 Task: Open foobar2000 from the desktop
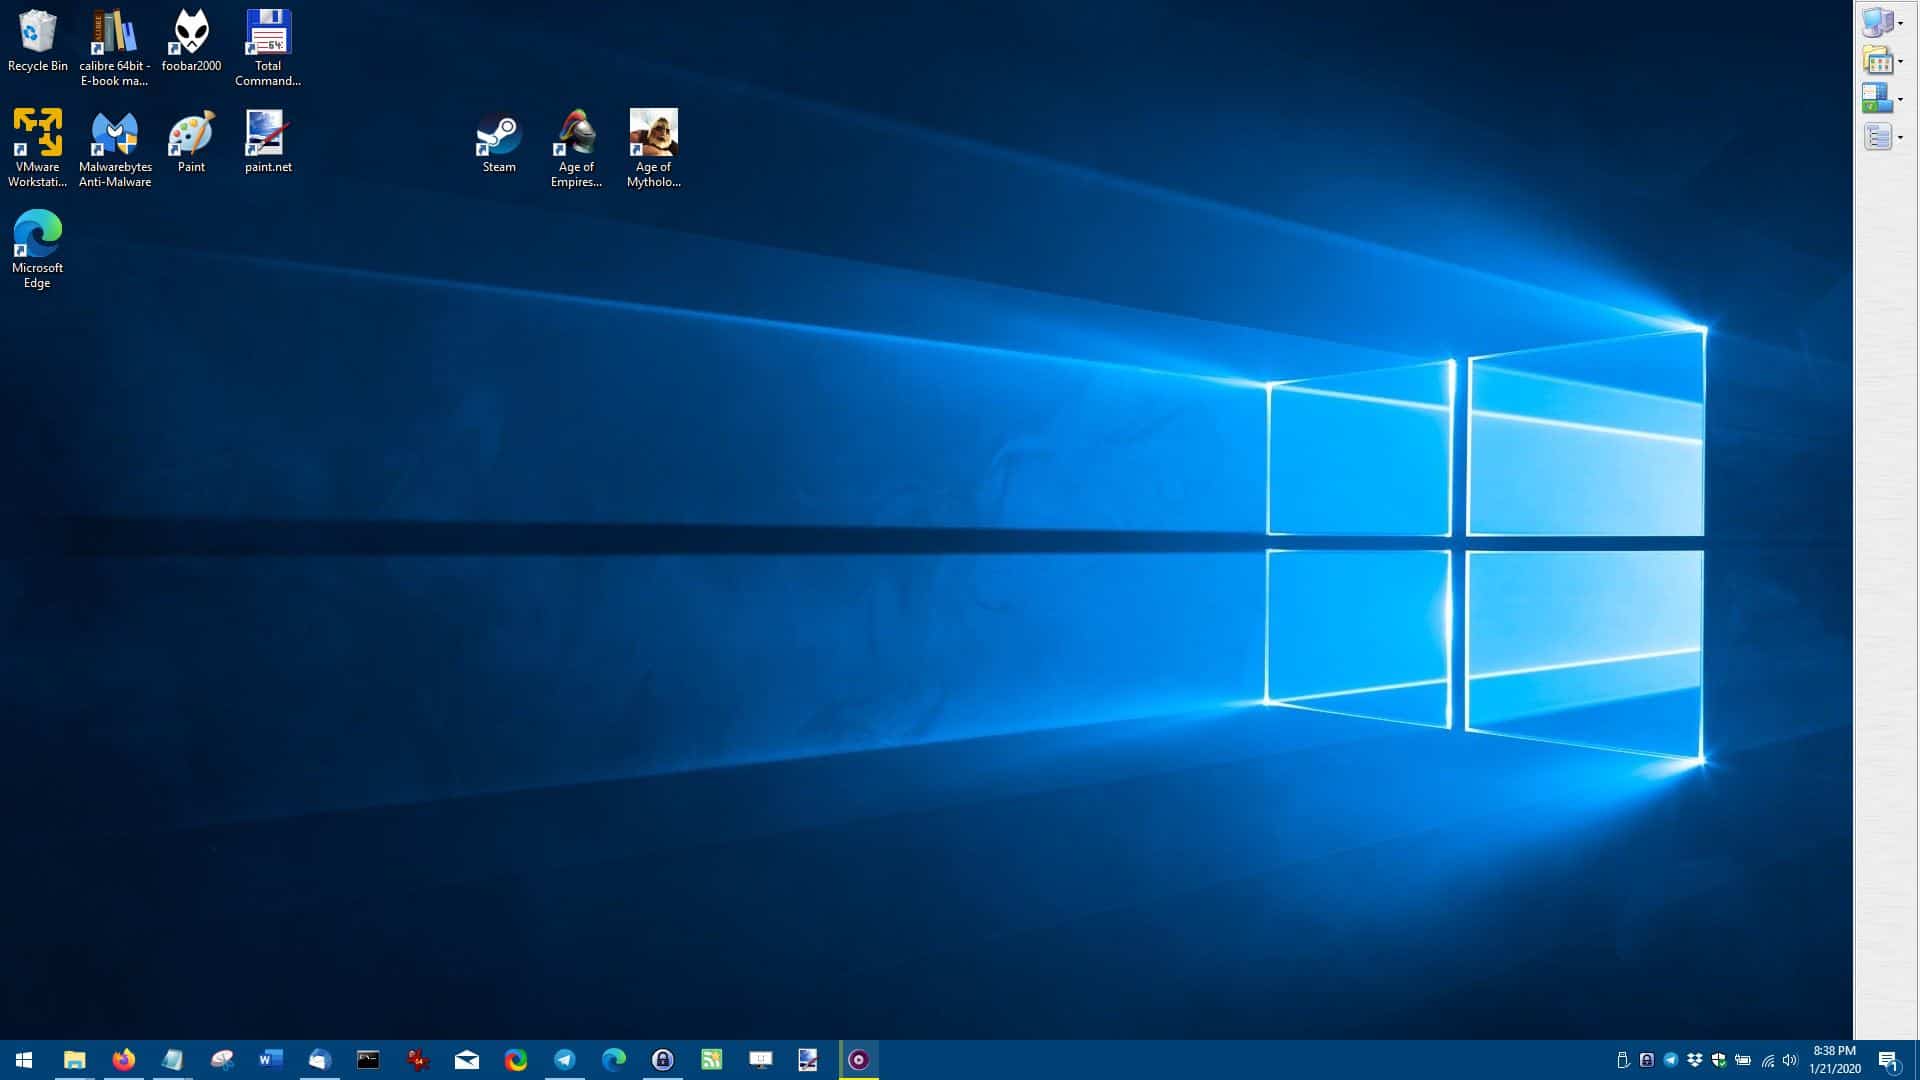(190, 30)
